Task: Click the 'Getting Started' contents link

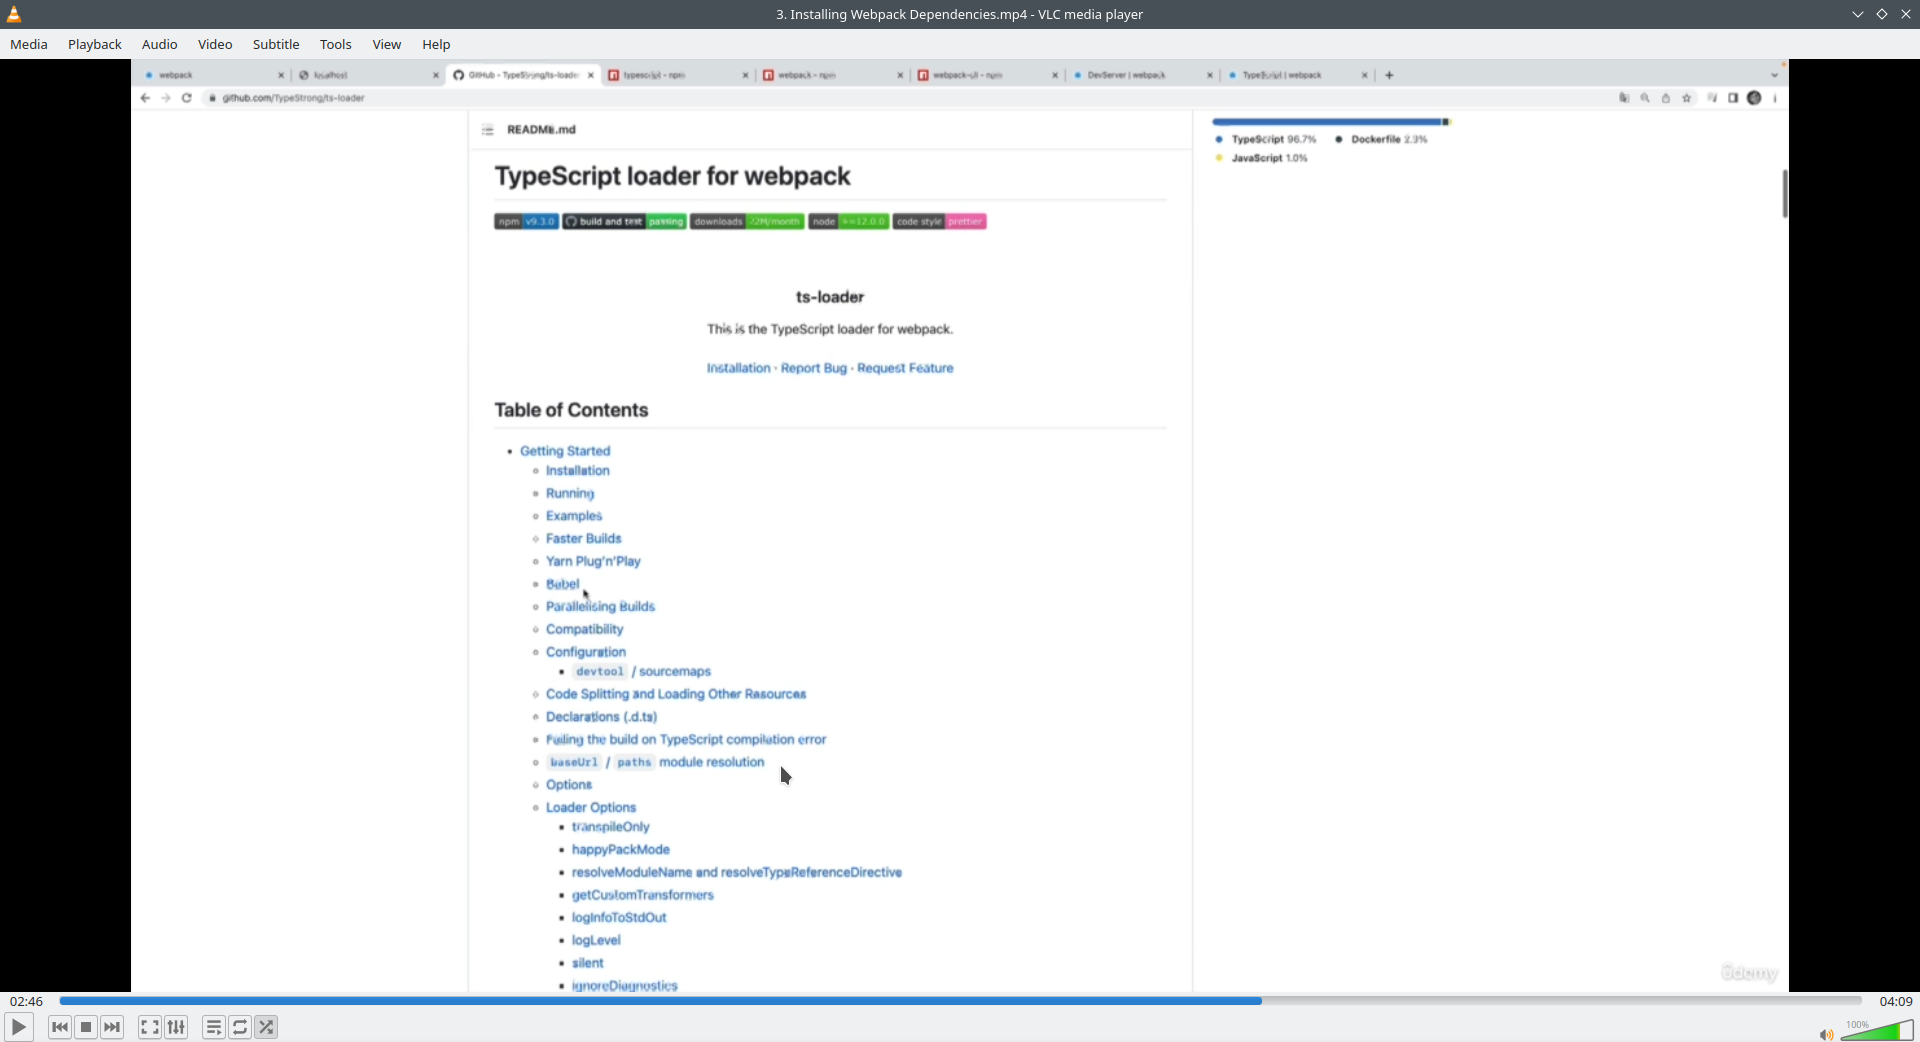Action: (x=565, y=451)
